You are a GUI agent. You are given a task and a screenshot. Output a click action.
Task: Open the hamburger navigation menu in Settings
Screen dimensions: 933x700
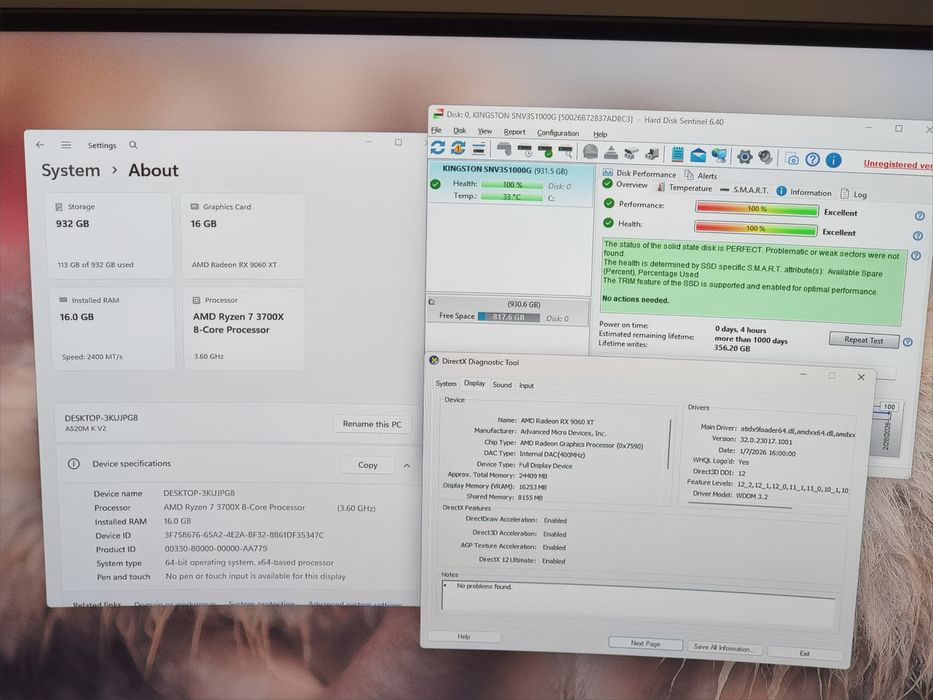tap(66, 145)
